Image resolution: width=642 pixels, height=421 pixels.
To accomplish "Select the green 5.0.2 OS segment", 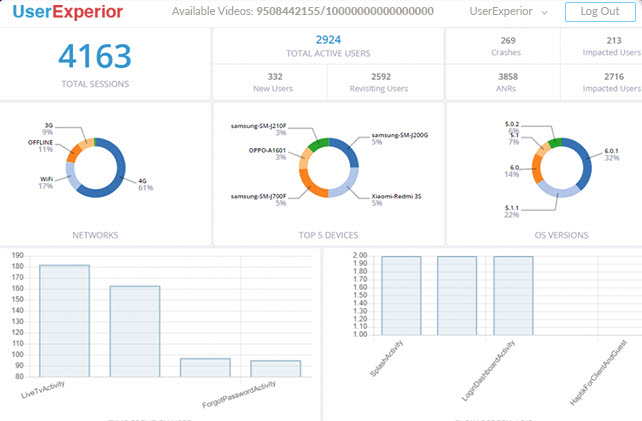I will click(x=556, y=142).
